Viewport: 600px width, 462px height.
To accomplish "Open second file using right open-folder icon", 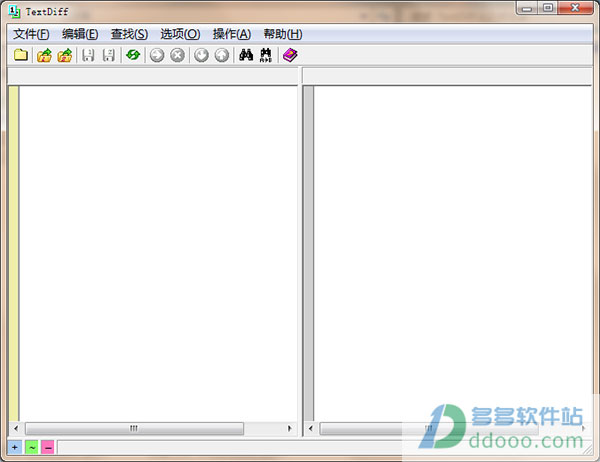I will (65, 55).
